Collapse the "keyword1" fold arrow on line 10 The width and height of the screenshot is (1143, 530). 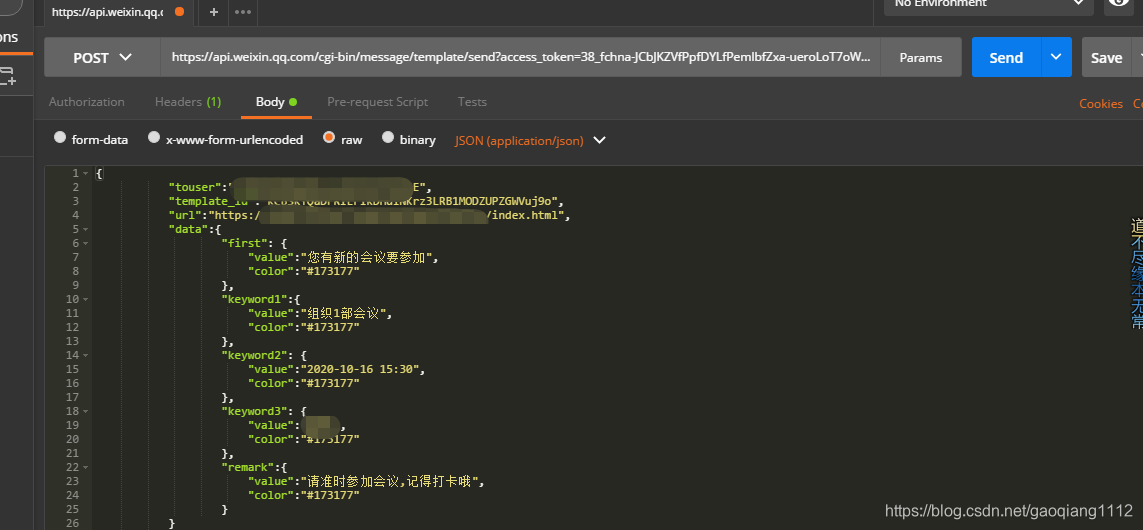tap(86, 300)
